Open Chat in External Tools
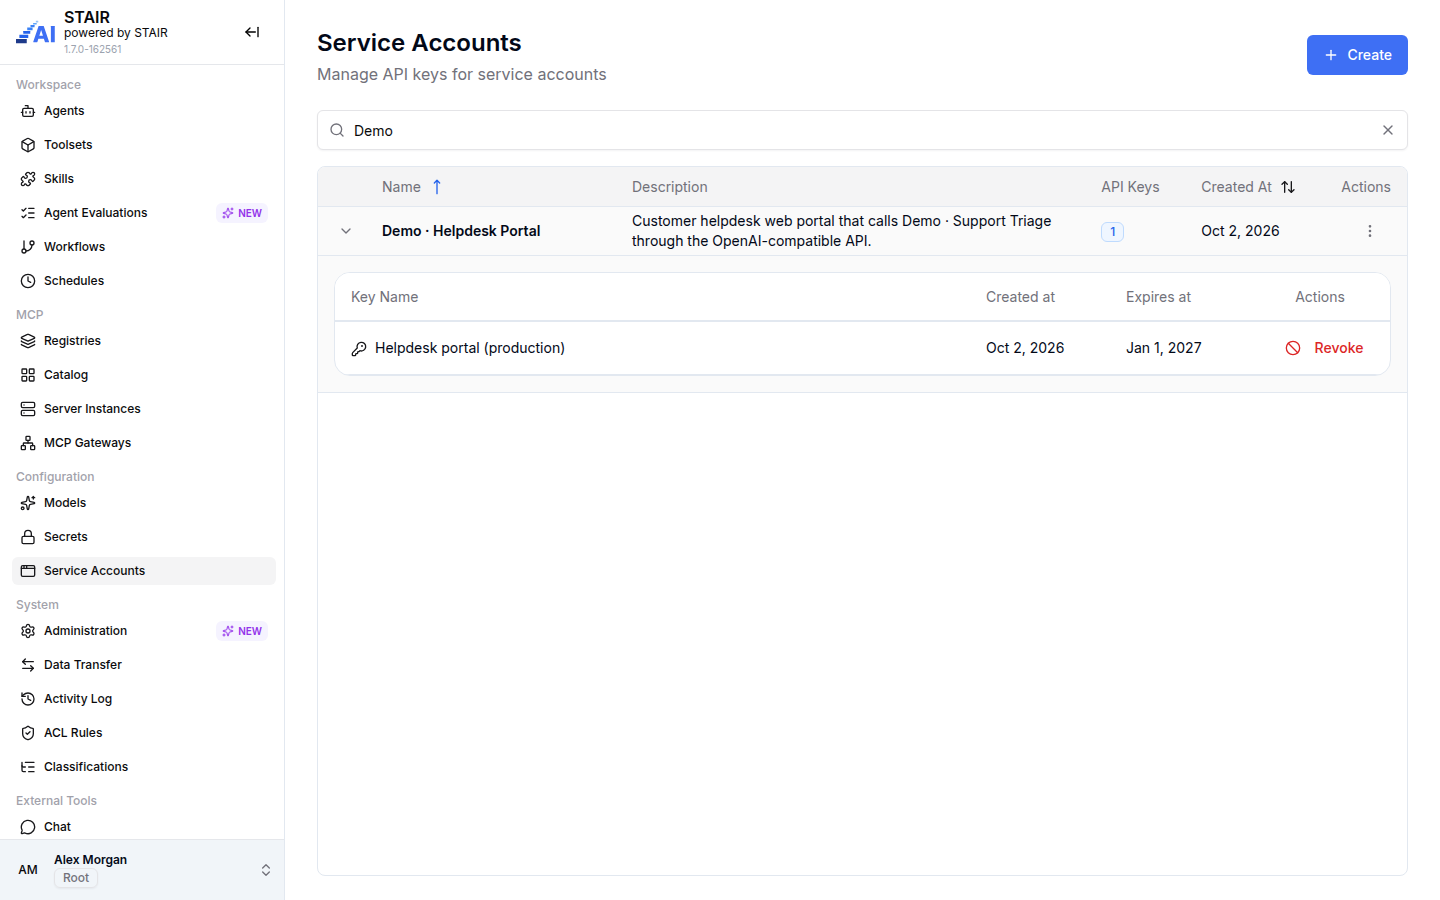 tap(144, 827)
